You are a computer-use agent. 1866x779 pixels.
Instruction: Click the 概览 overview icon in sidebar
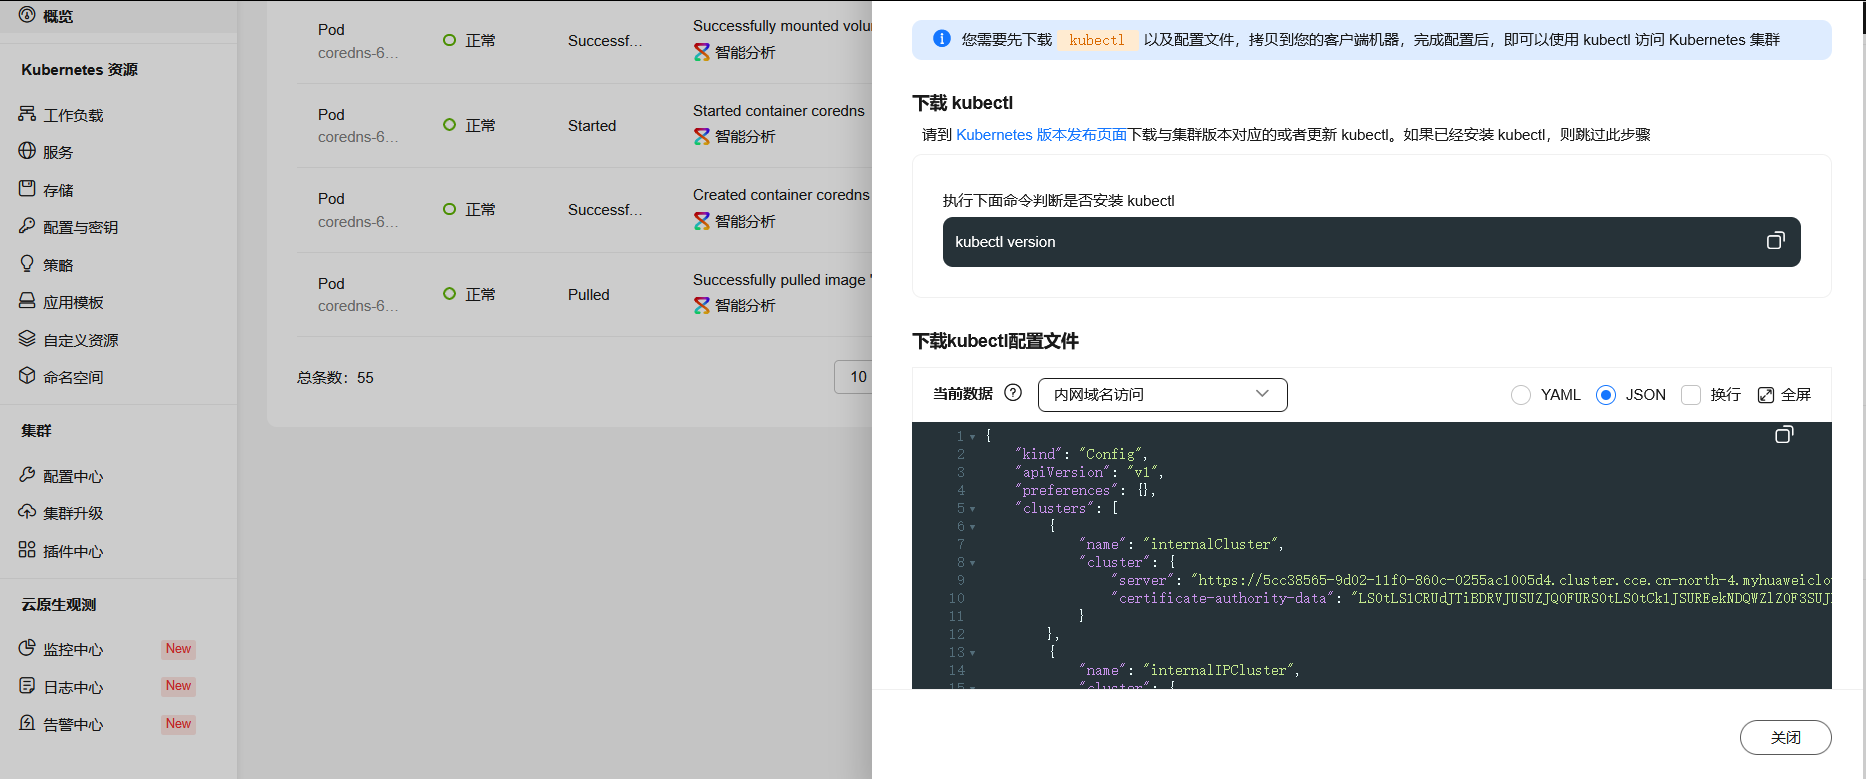[27, 15]
